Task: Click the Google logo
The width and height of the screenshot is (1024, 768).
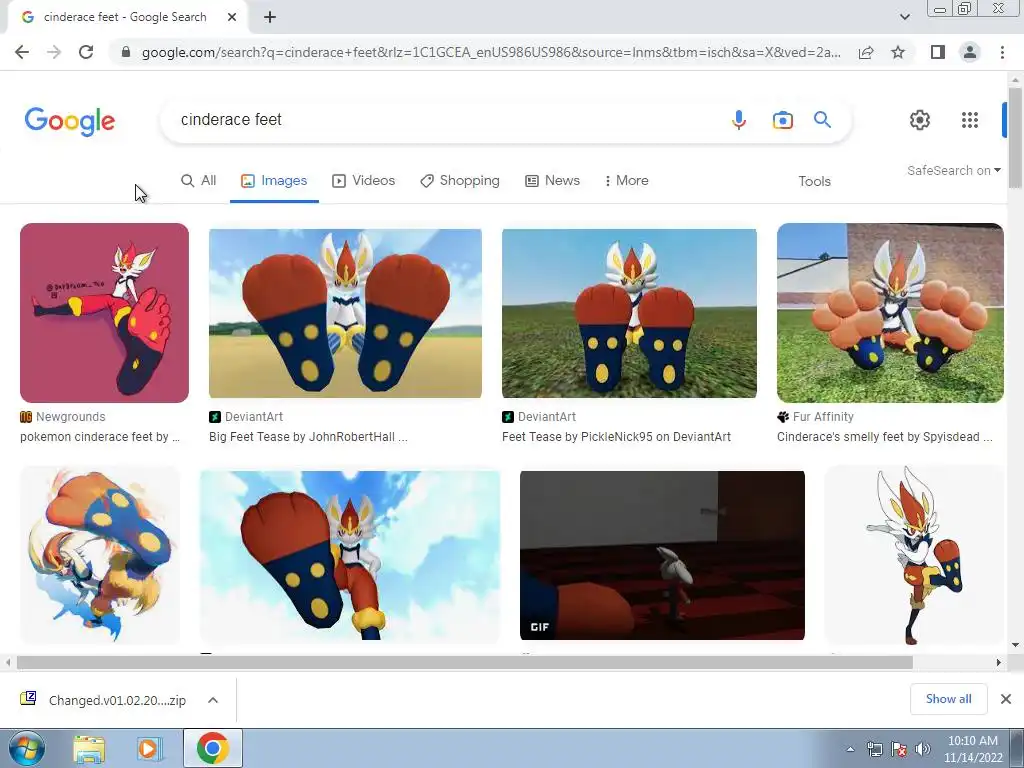Action: [70, 121]
